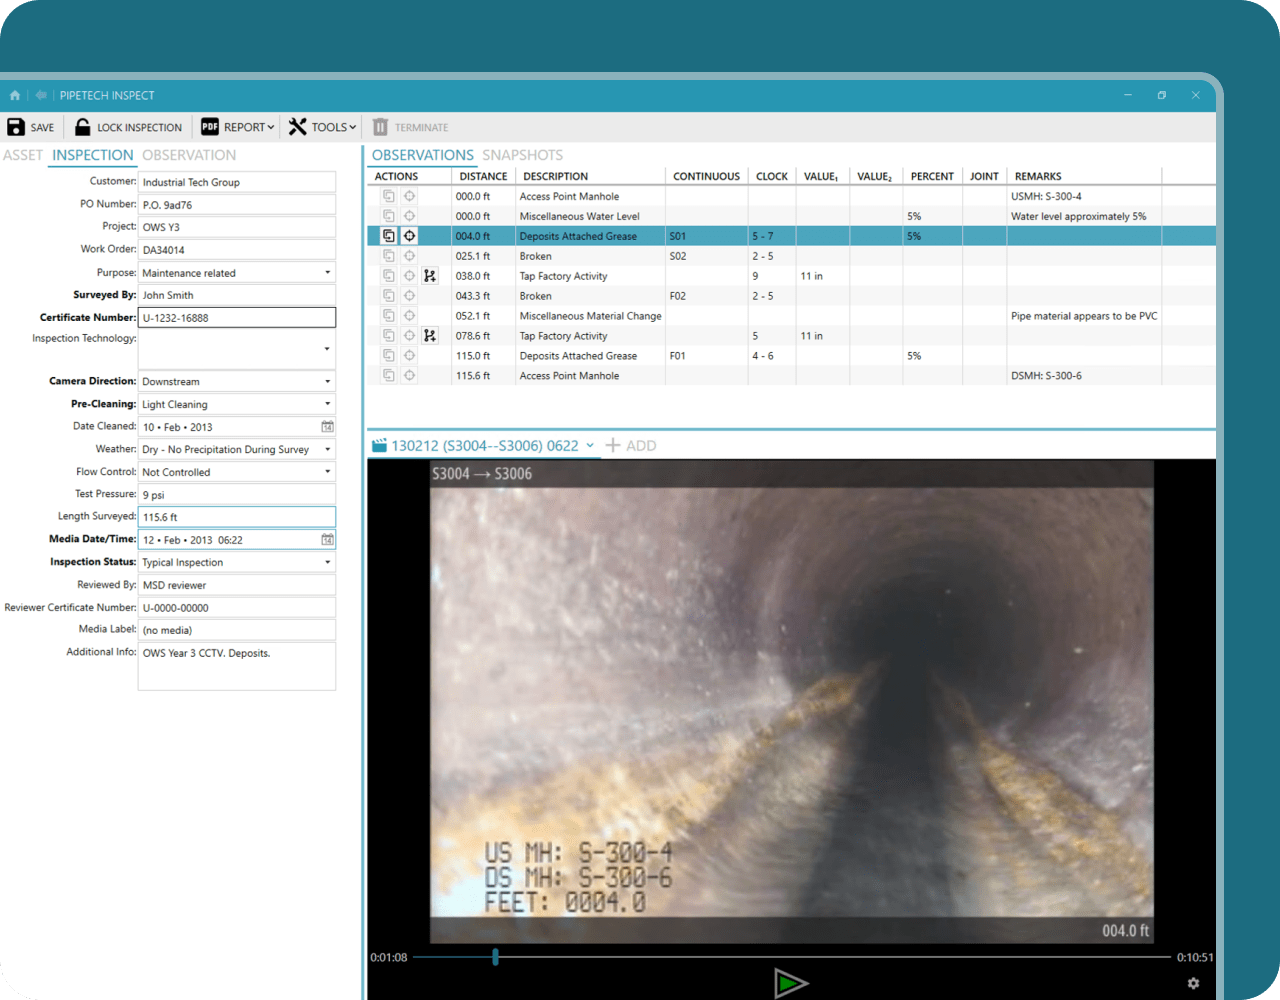Click the video timeline slider handle
Viewport: 1280px width, 1000px height.
[495, 957]
